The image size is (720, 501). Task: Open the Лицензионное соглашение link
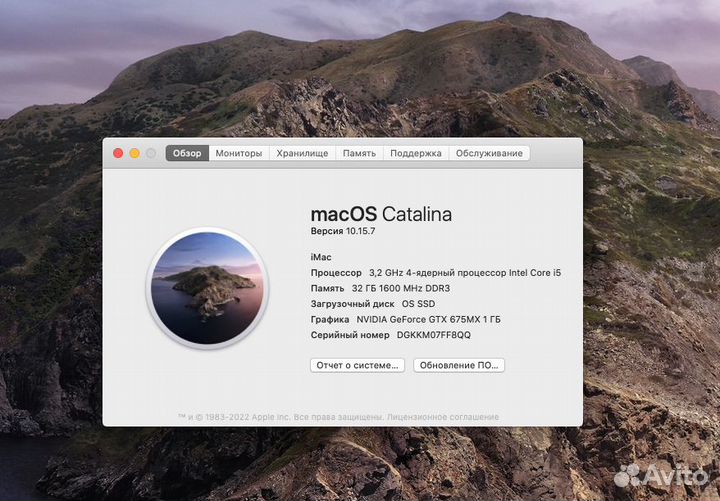tap(443, 417)
